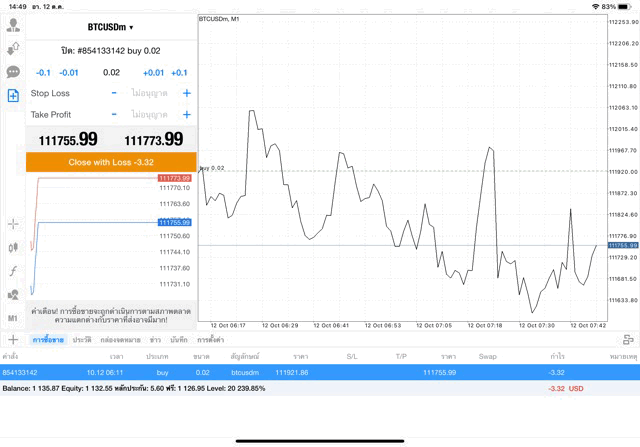The height and width of the screenshot is (447, 640).
Task: Increase volume by 0.01
Action: pos(153,72)
